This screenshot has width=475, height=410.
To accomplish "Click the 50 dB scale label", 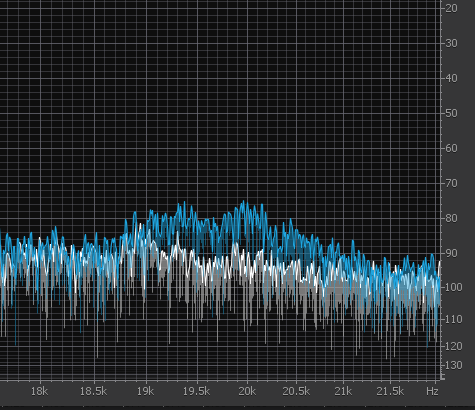I will coord(451,113).
